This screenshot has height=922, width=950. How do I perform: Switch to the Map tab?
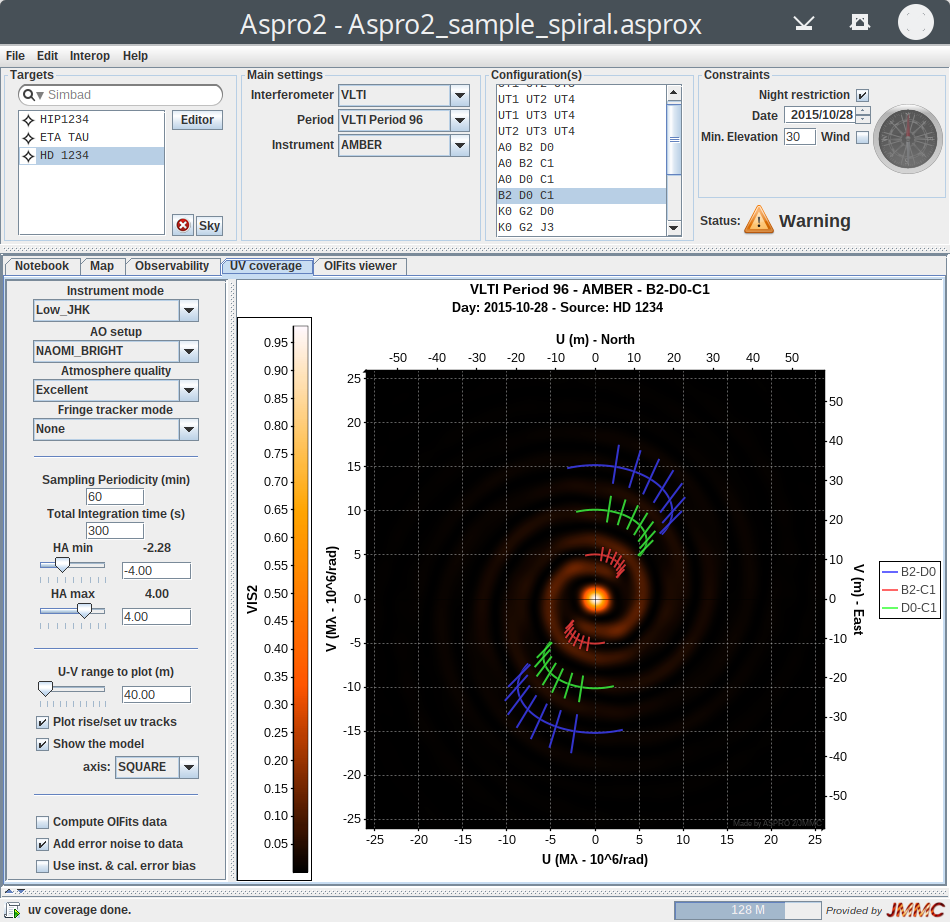click(102, 266)
